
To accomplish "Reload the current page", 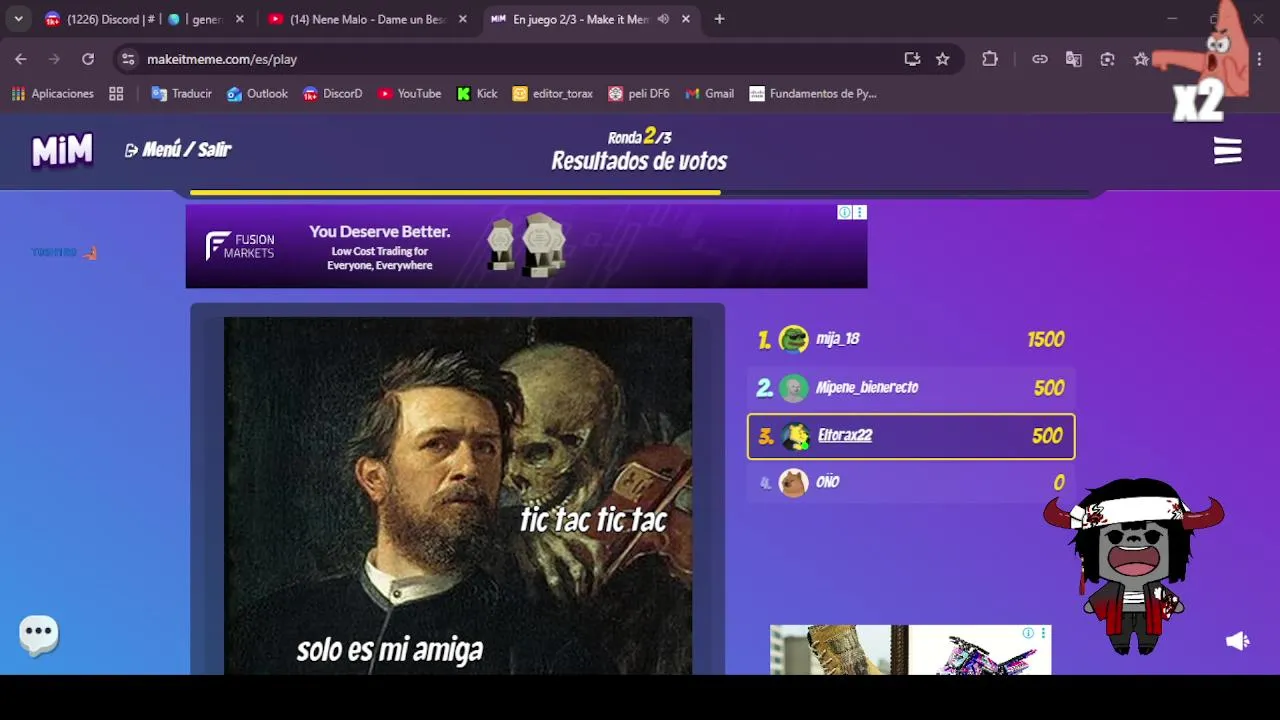I will click(x=88, y=59).
